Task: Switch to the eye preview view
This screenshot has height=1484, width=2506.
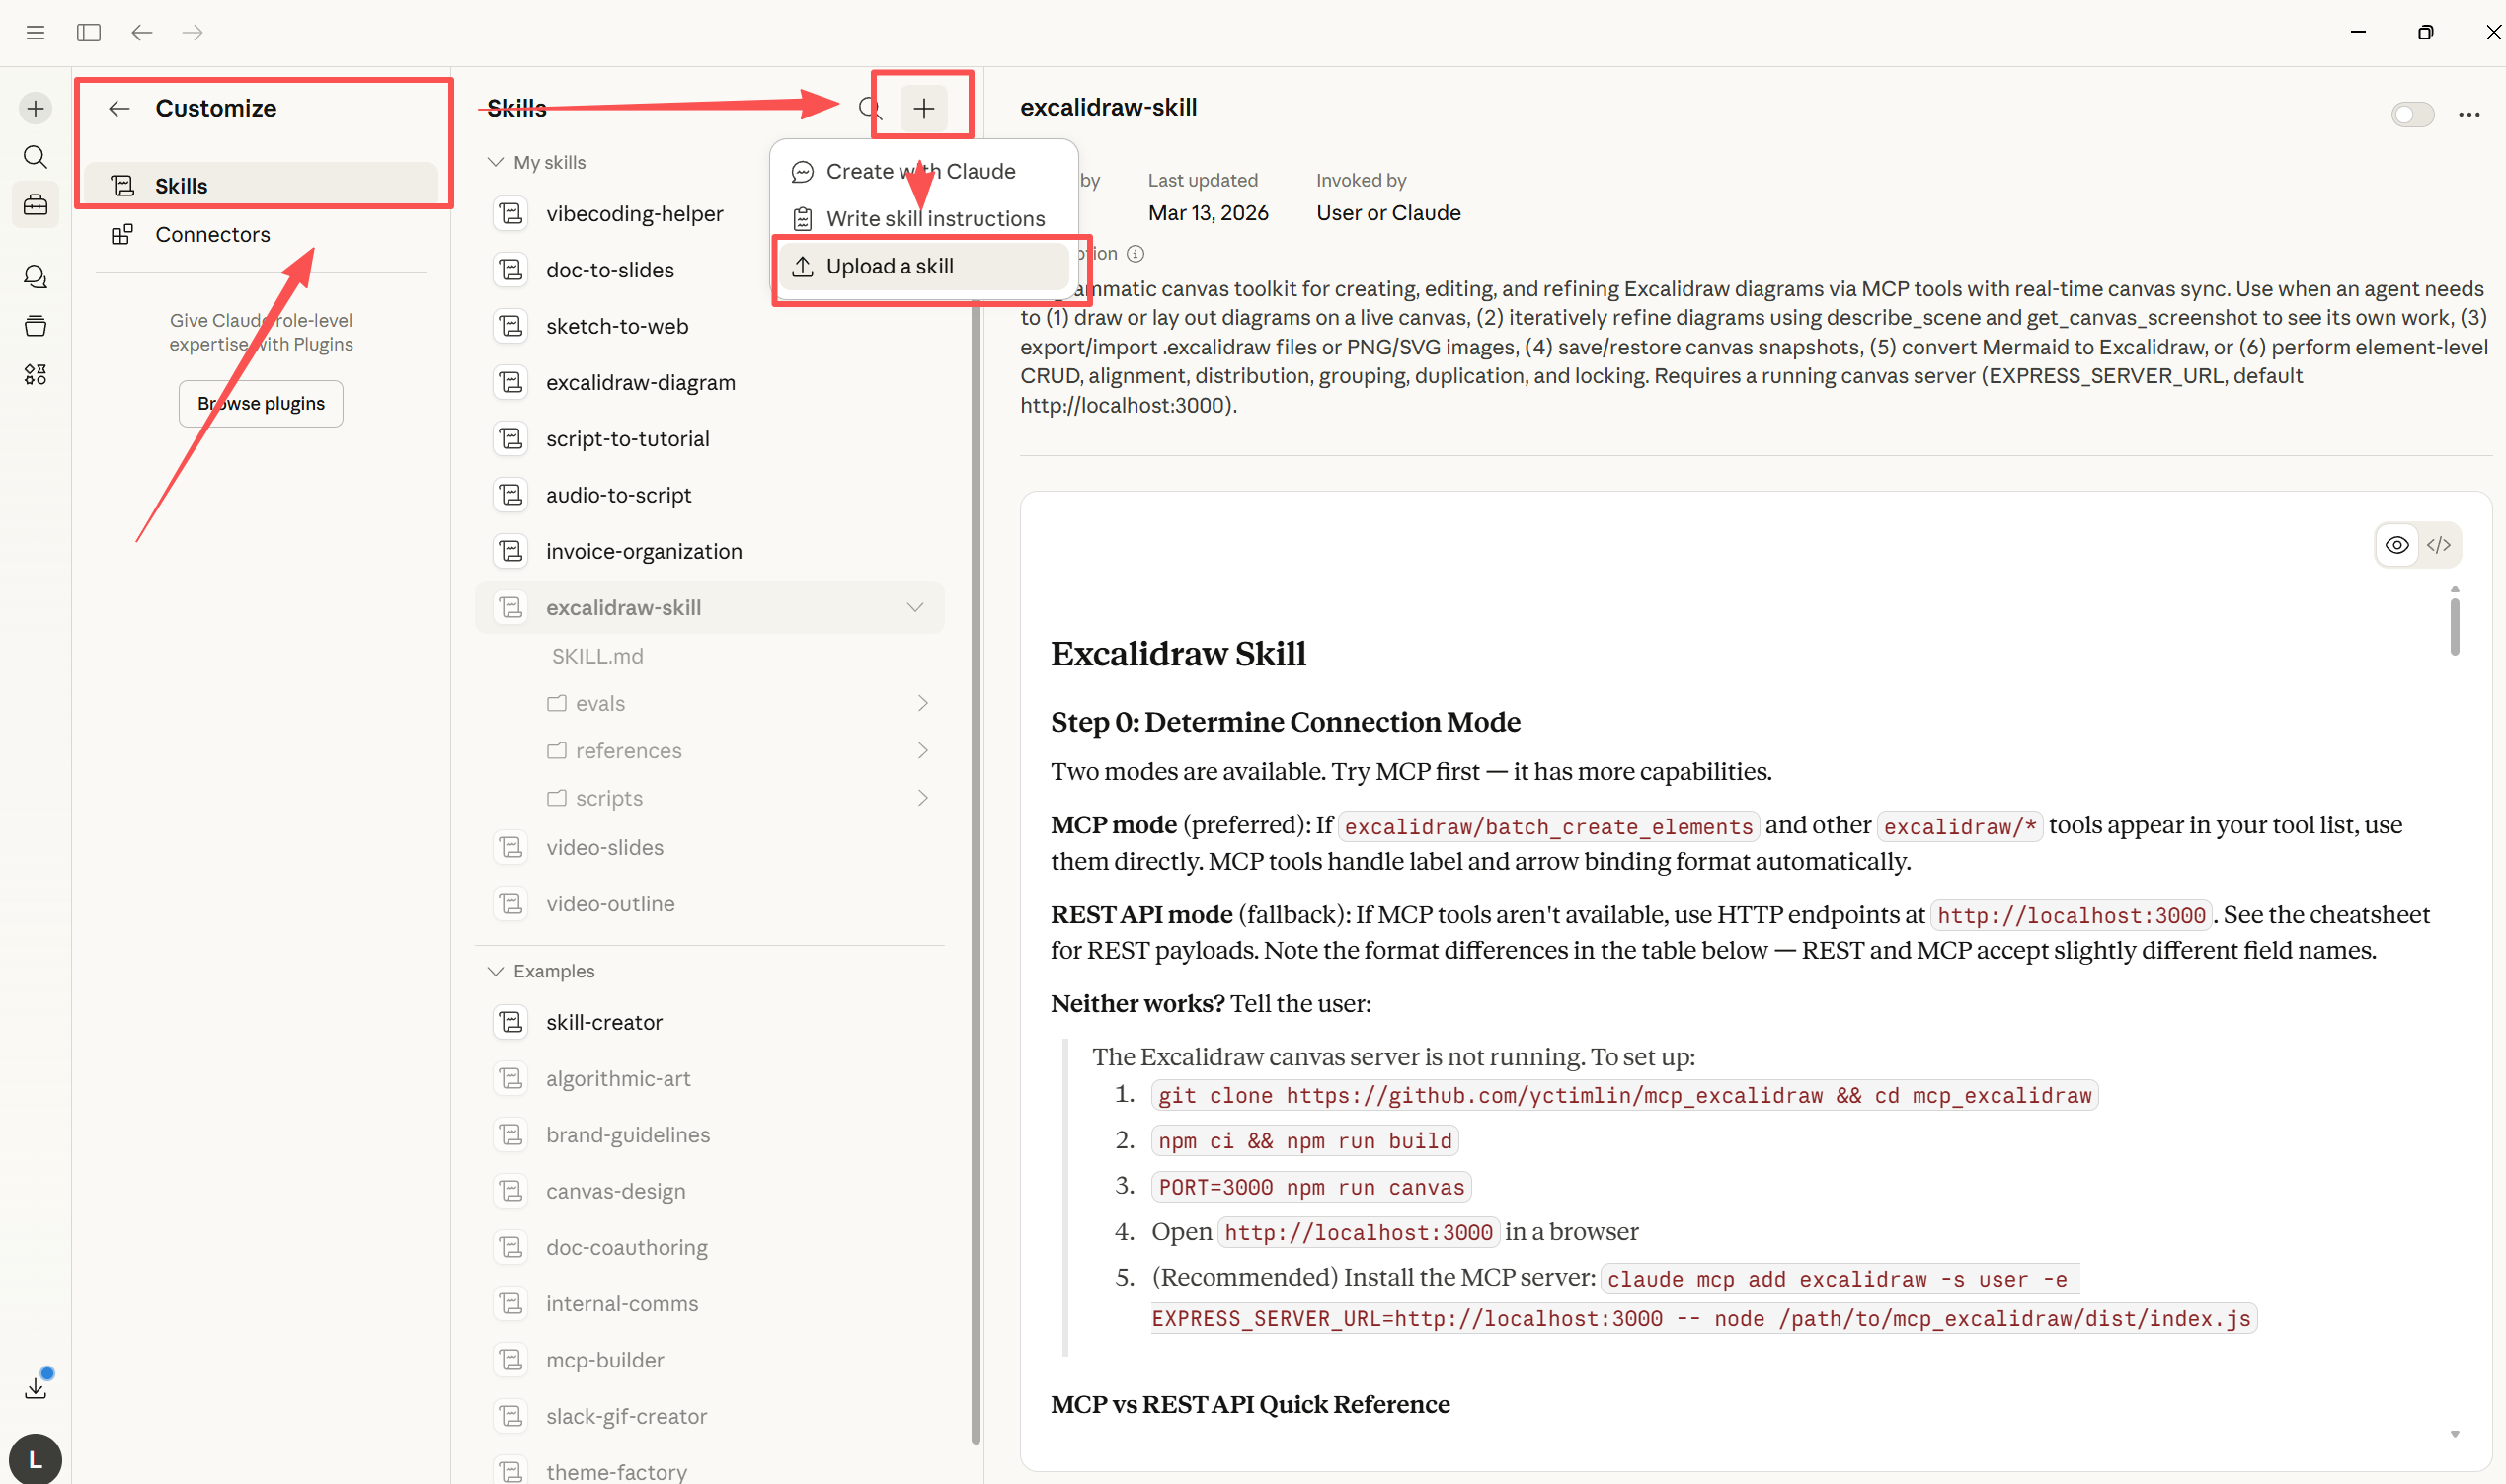Action: click(x=2396, y=545)
